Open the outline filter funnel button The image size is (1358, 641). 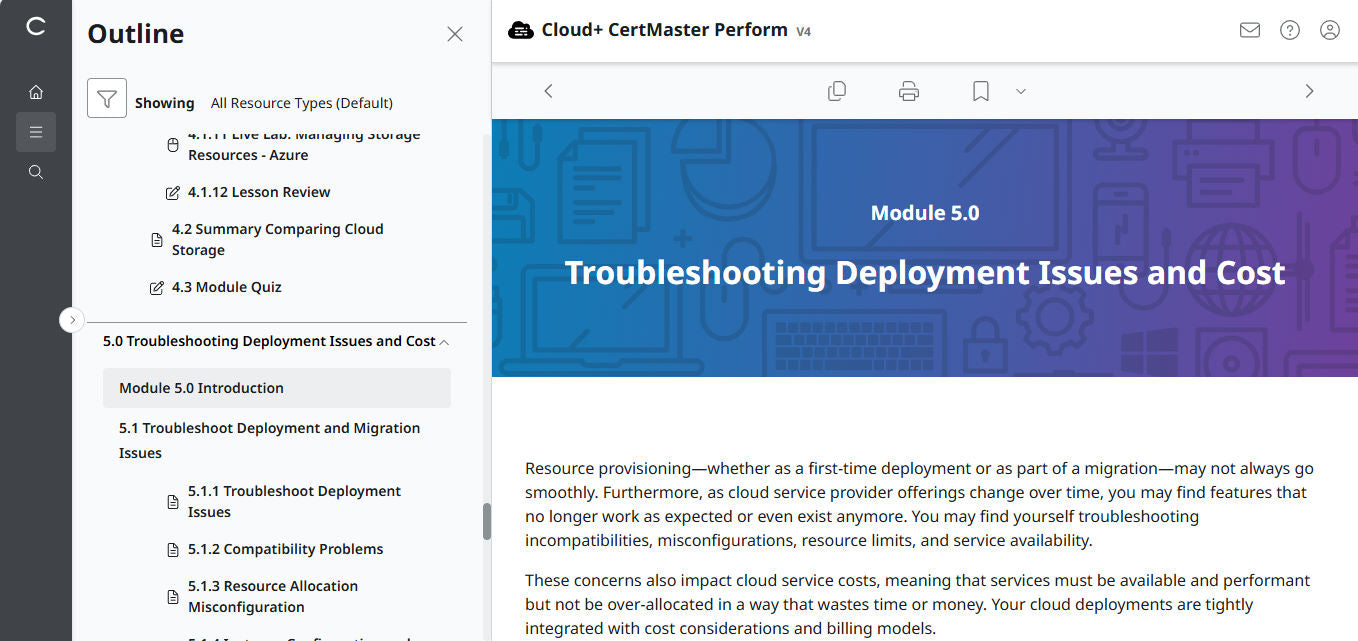[x=107, y=98]
